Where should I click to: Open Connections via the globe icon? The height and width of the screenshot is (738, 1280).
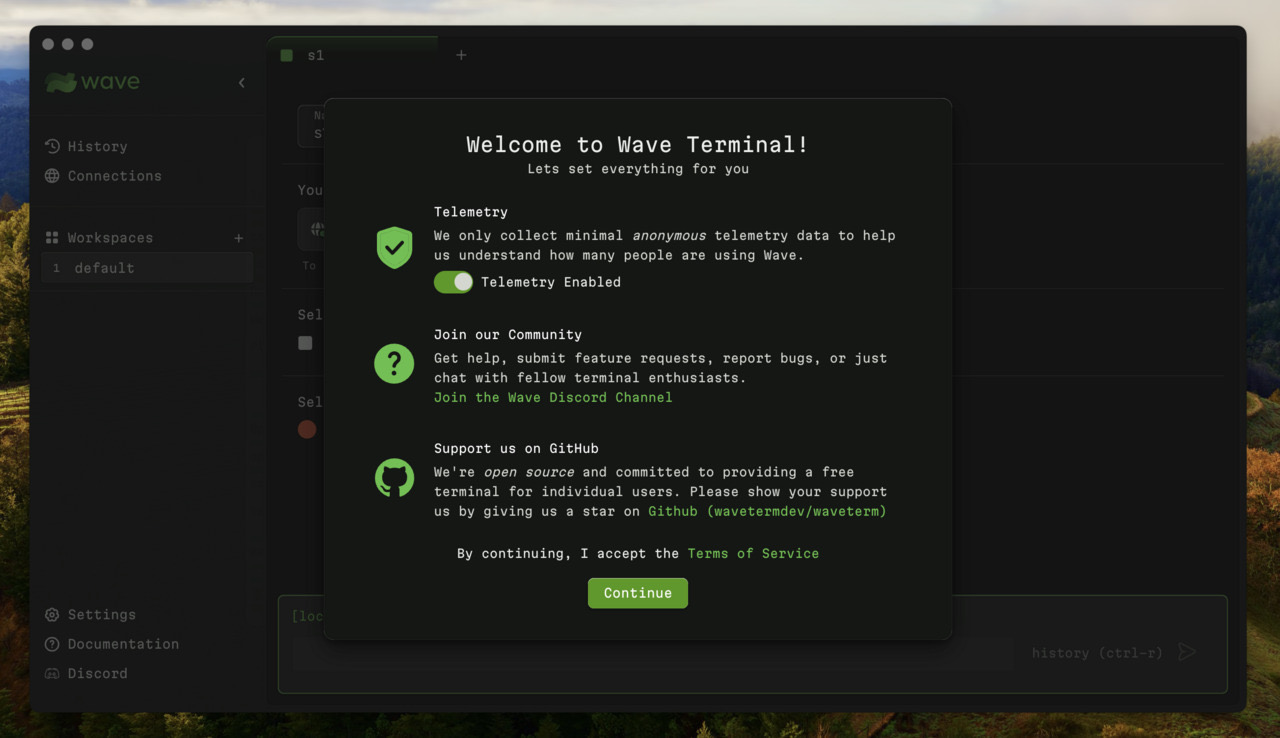(x=51, y=176)
